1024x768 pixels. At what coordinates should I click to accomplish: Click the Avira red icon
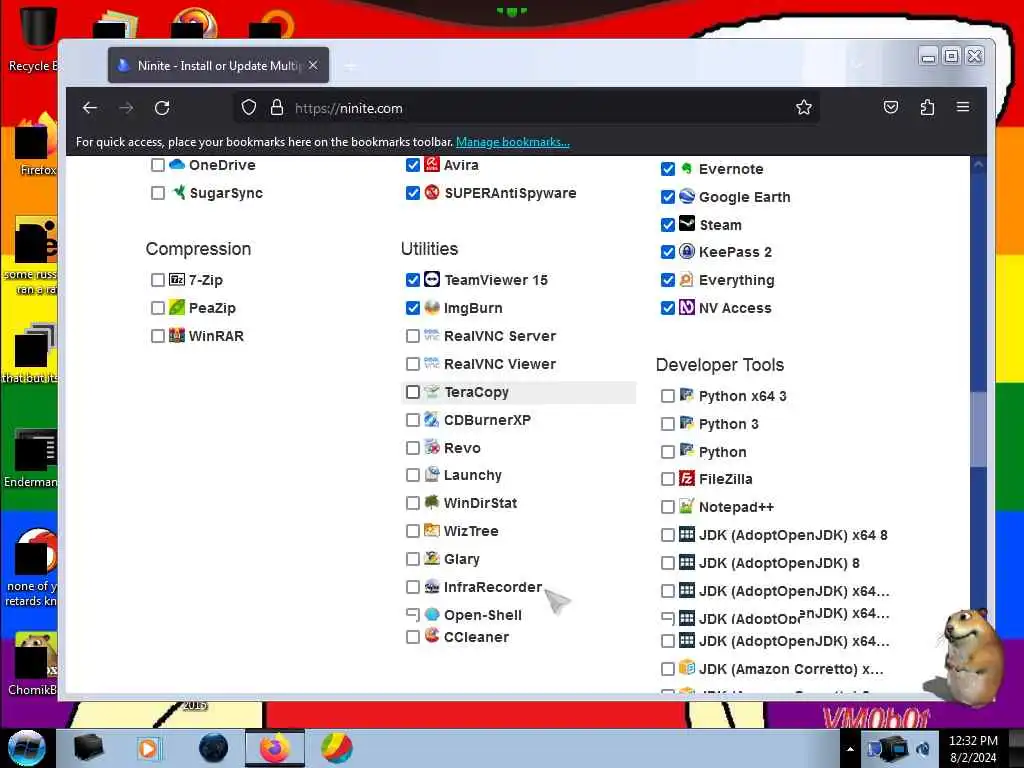tap(432, 165)
